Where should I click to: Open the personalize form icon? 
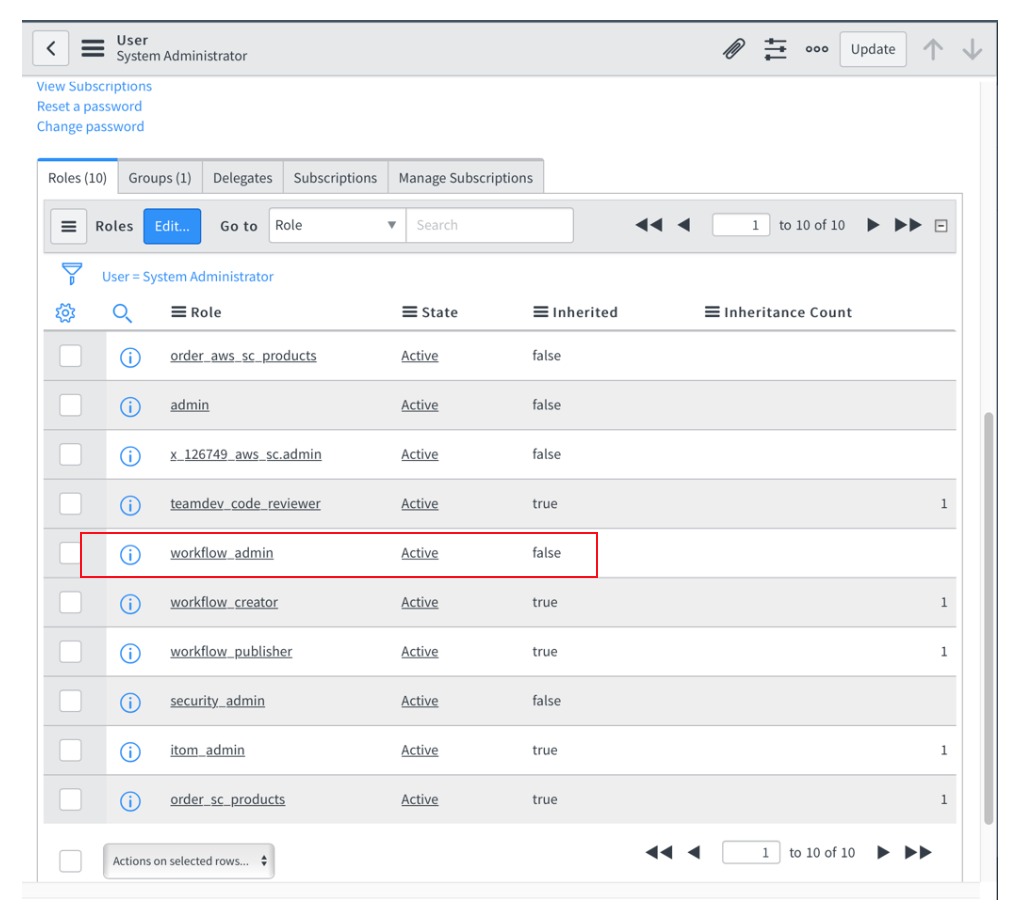[775, 47]
